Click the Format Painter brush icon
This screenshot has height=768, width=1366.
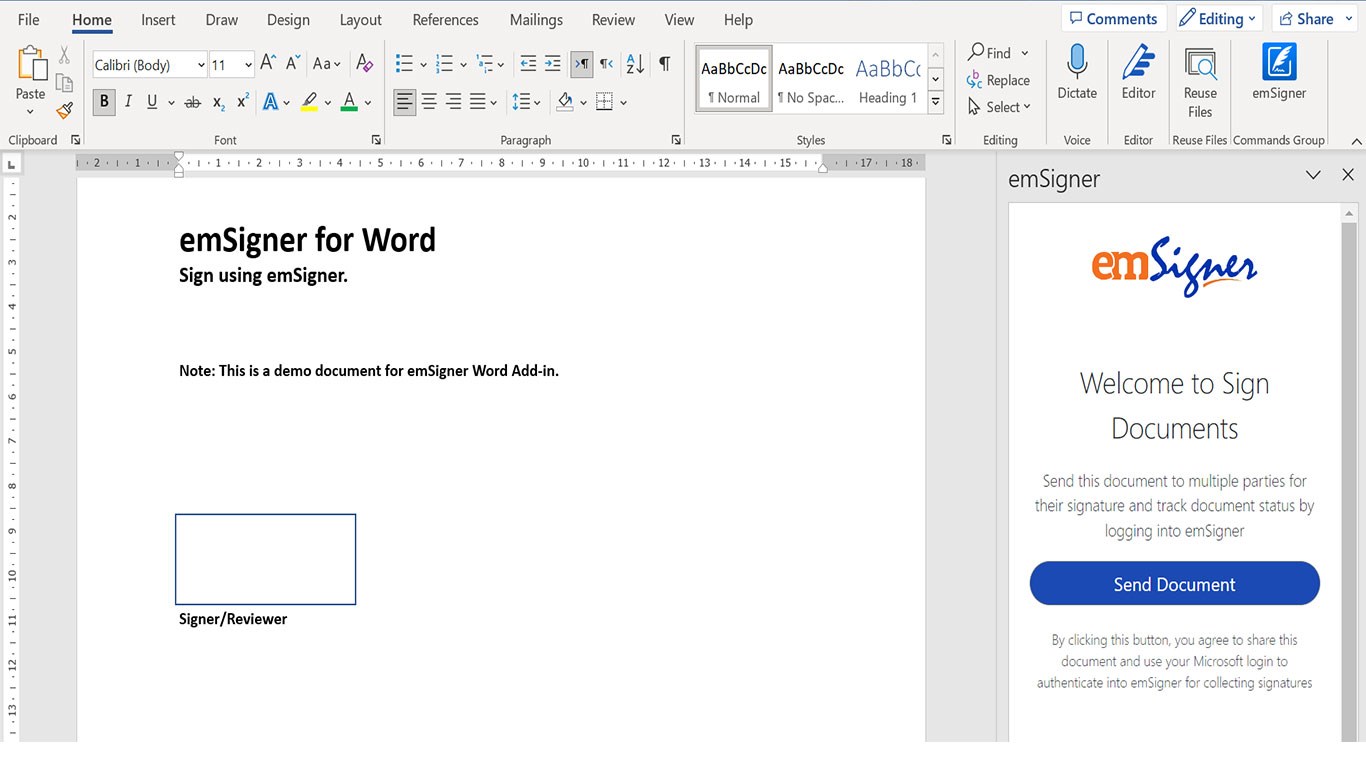pyautogui.click(x=64, y=110)
